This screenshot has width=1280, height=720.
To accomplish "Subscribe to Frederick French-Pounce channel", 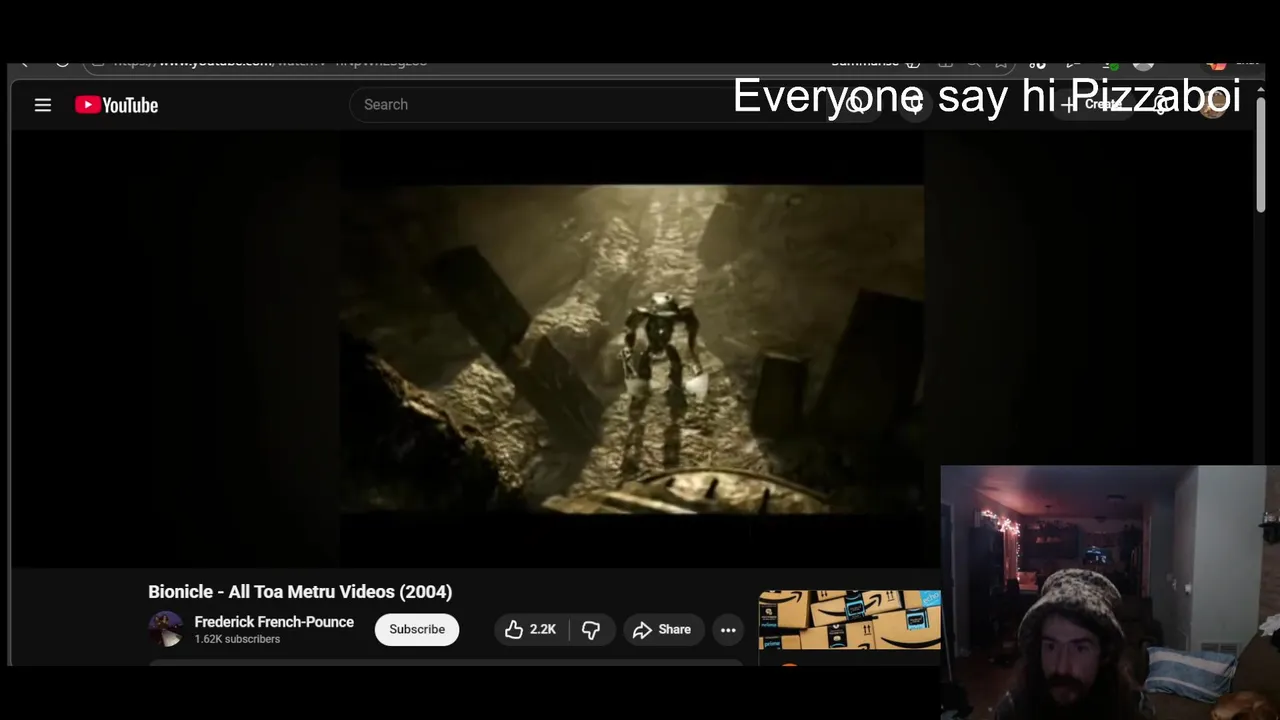I will tap(417, 629).
